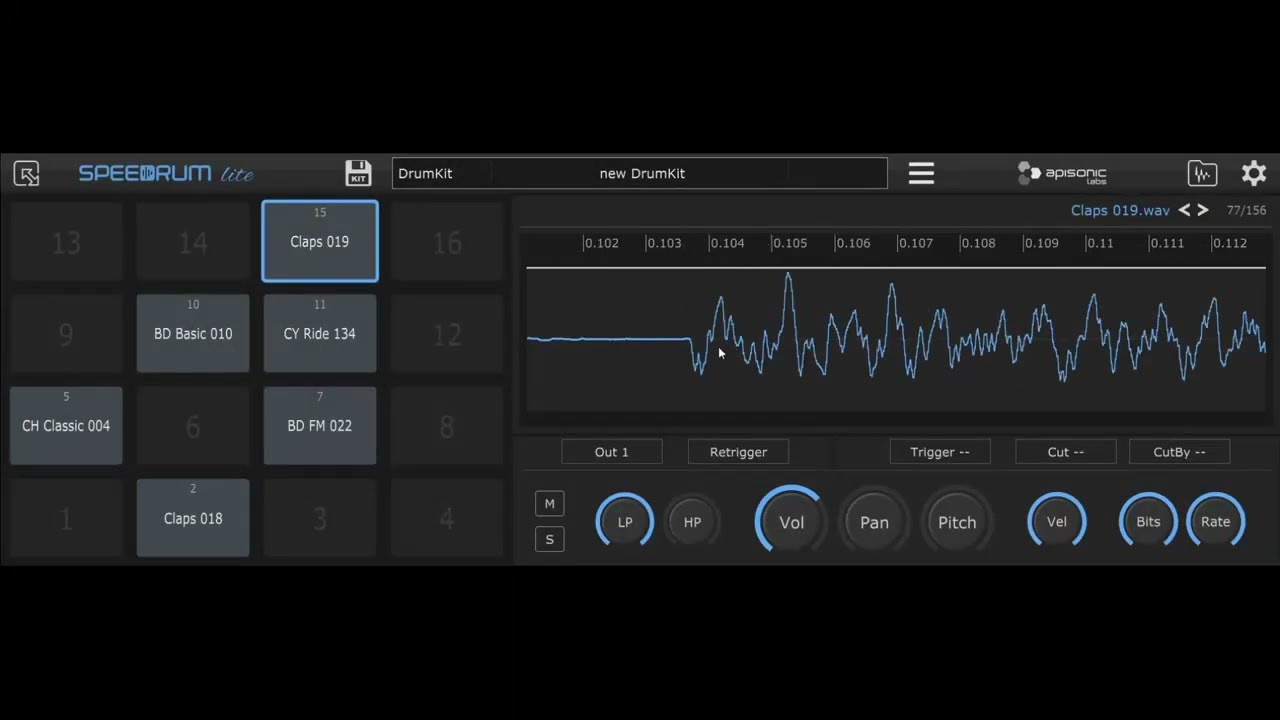Select the BD FM 022 pad
The width and height of the screenshot is (1280, 720).
click(x=320, y=426)
